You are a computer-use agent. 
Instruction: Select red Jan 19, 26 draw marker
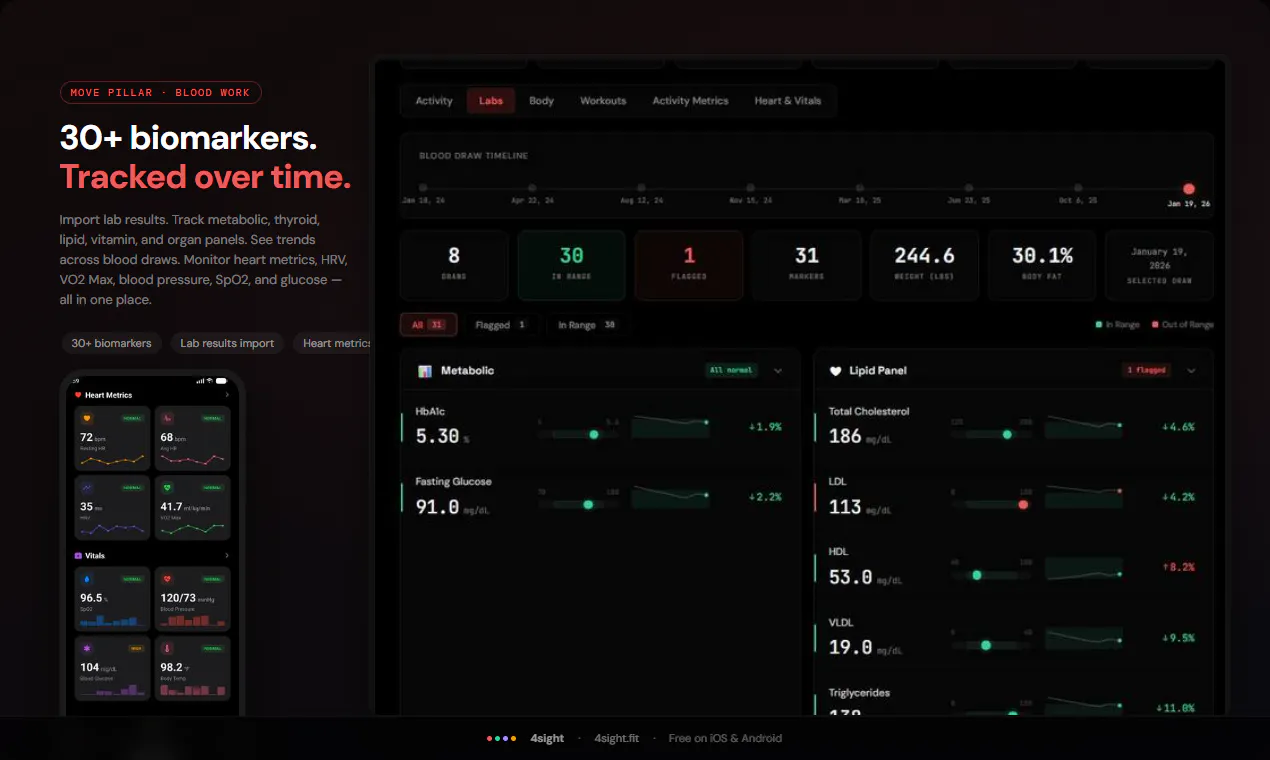pyautogui.click(x=1189, y=189)
